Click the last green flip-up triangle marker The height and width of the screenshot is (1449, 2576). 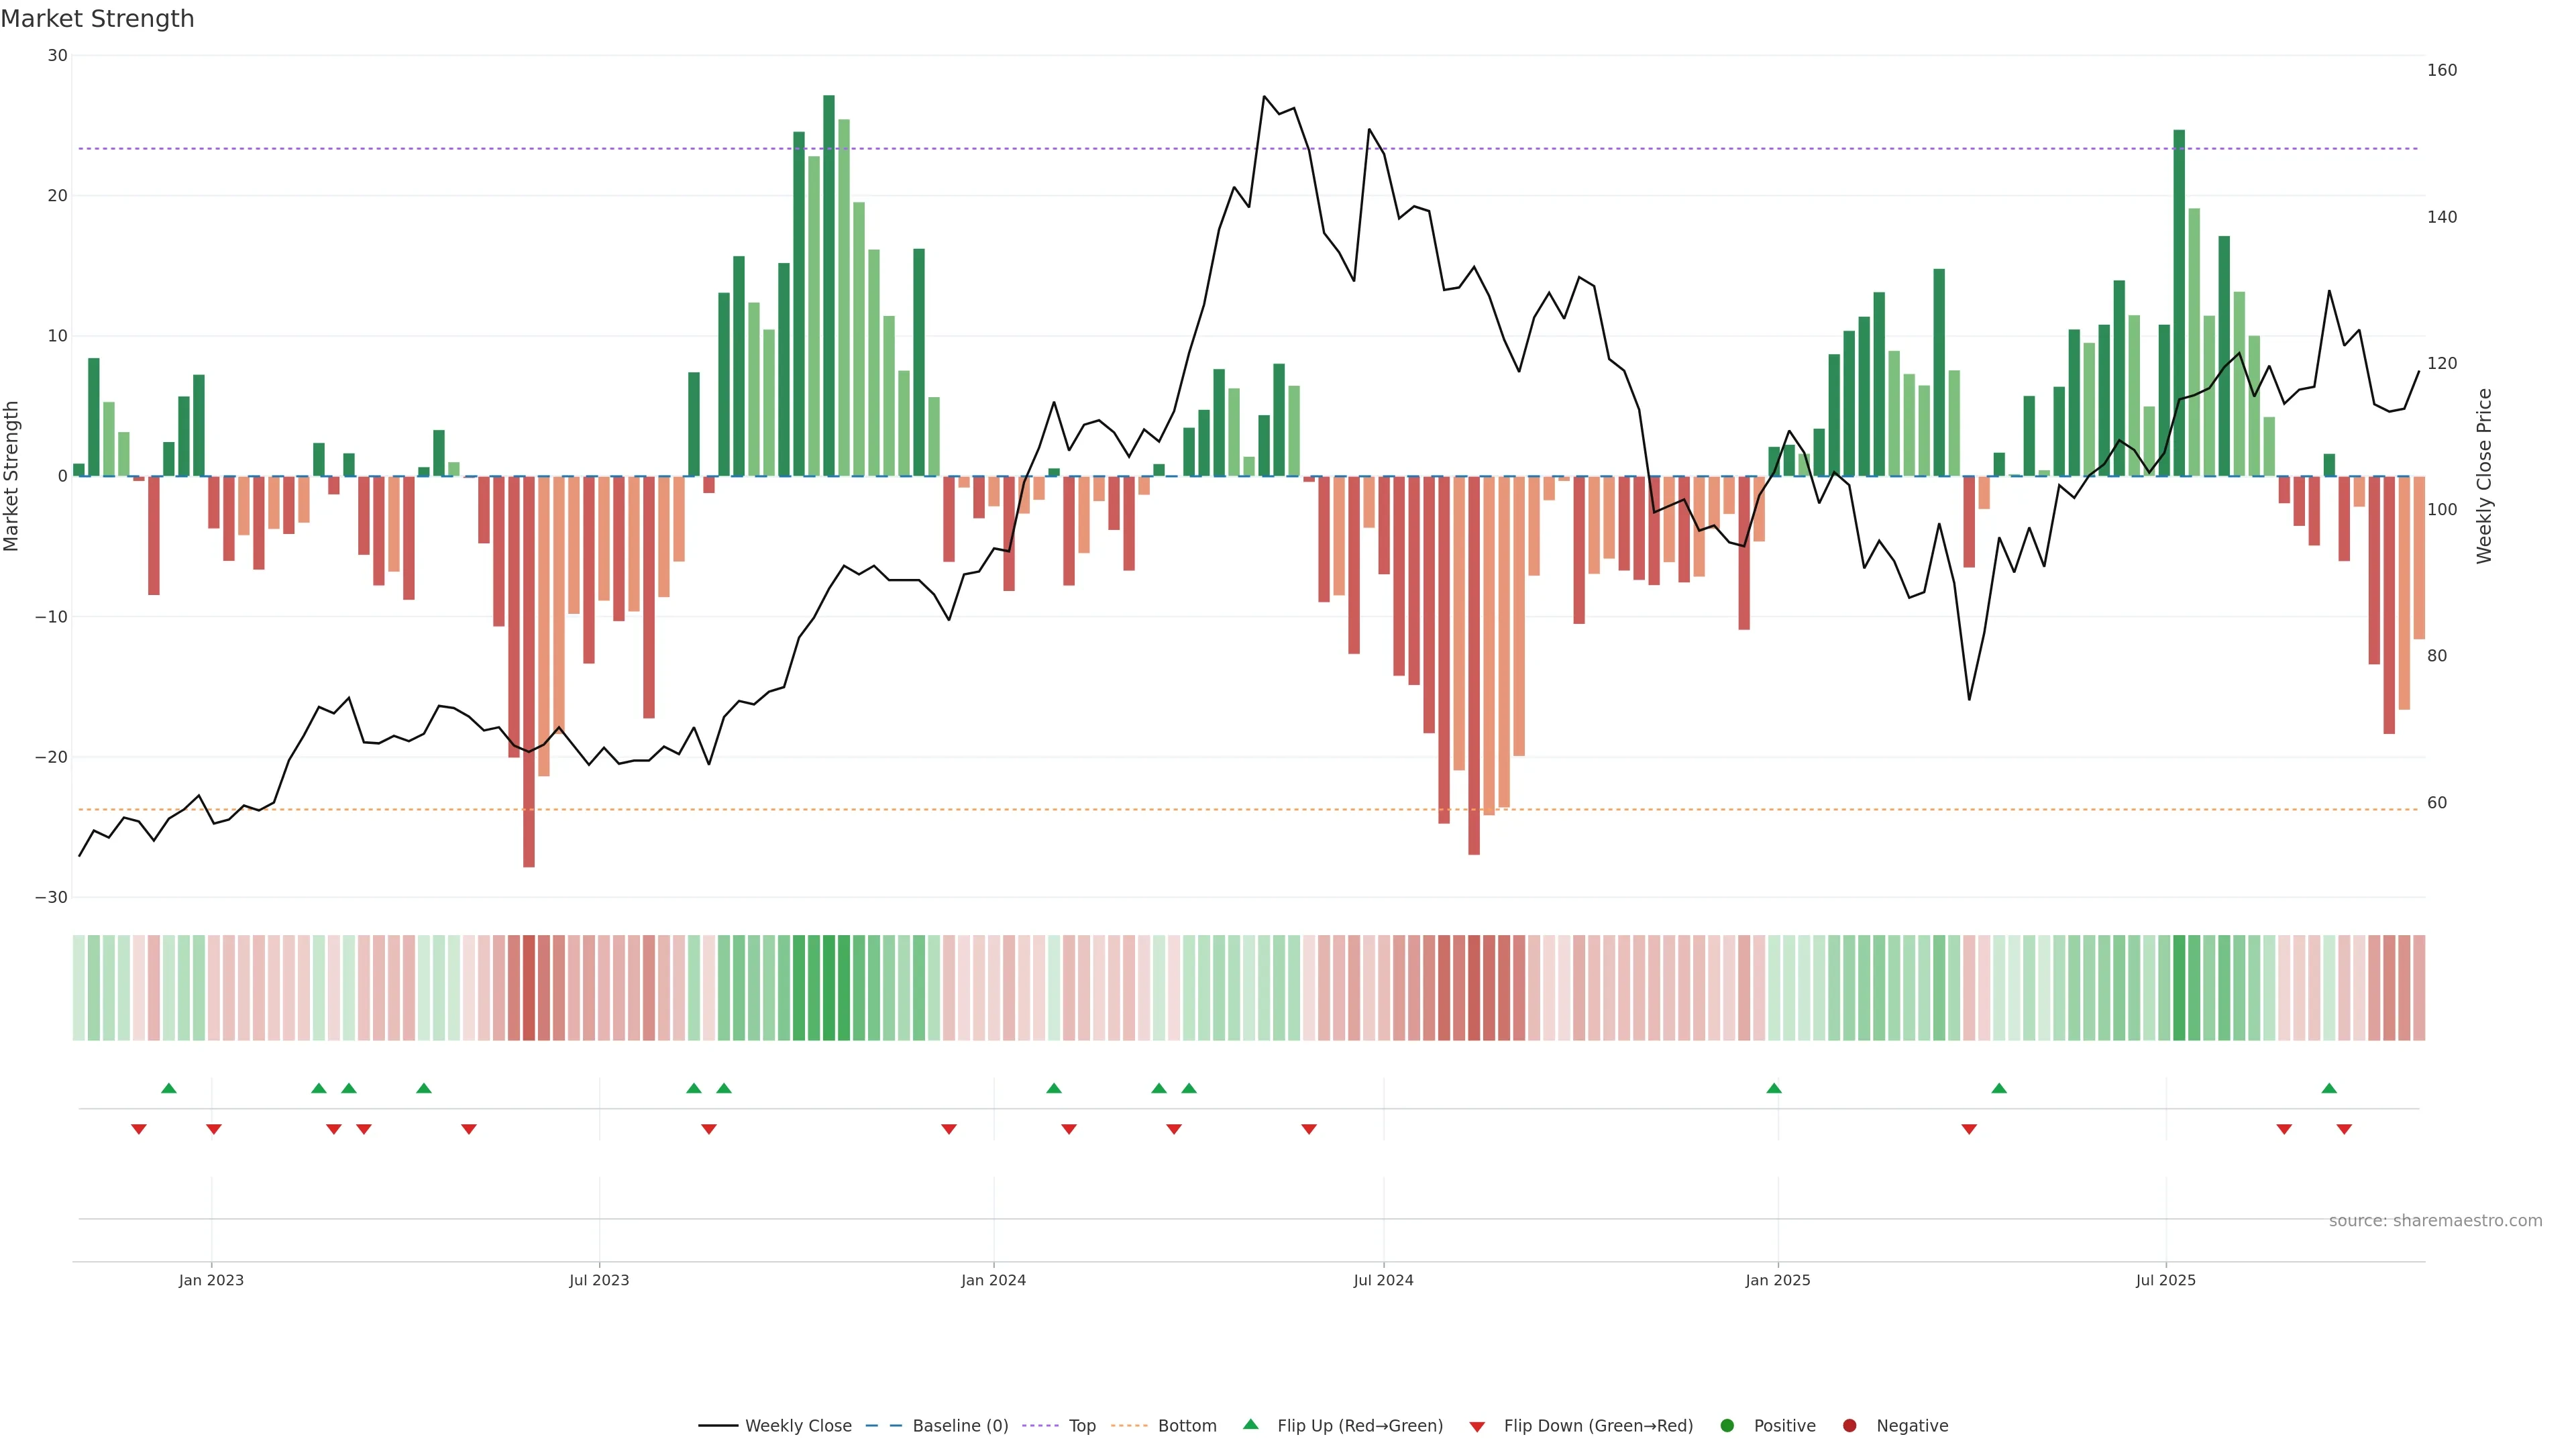[2329, 1088]
